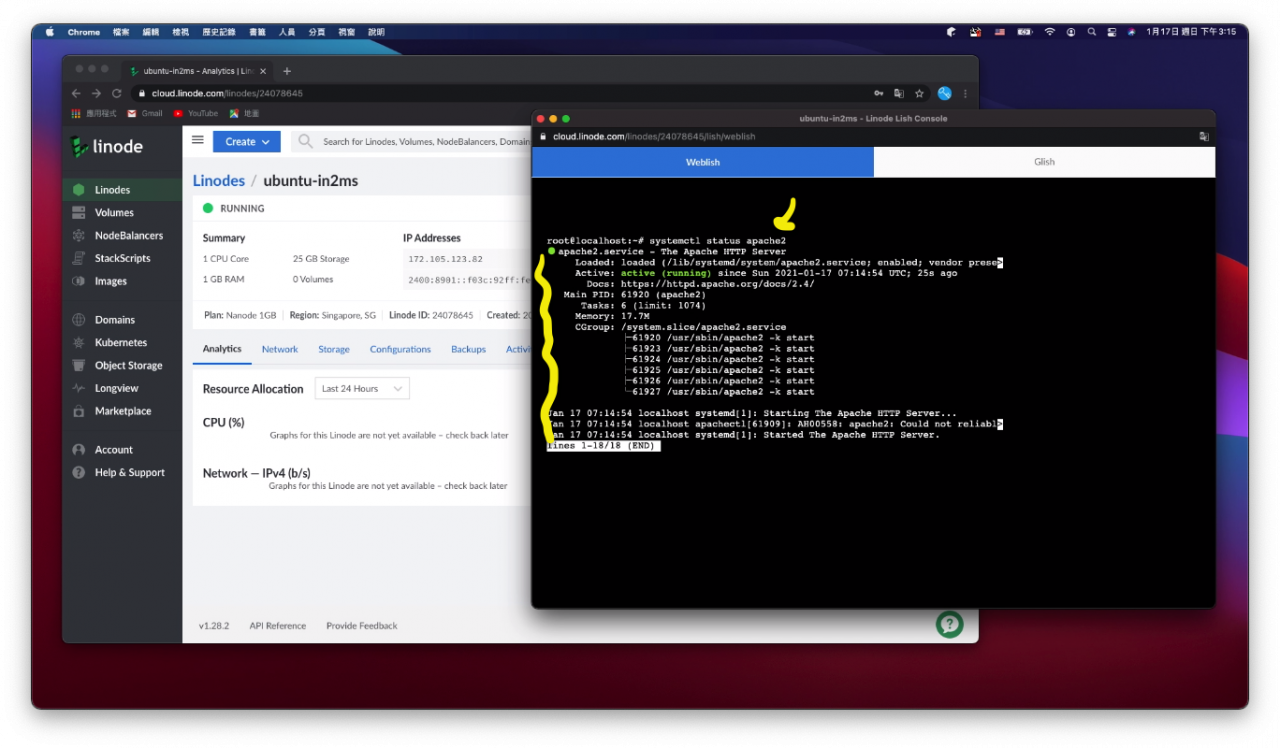
Task: Click the RUNNING status text
Action: pyautogui.click(x=242, y=209)
